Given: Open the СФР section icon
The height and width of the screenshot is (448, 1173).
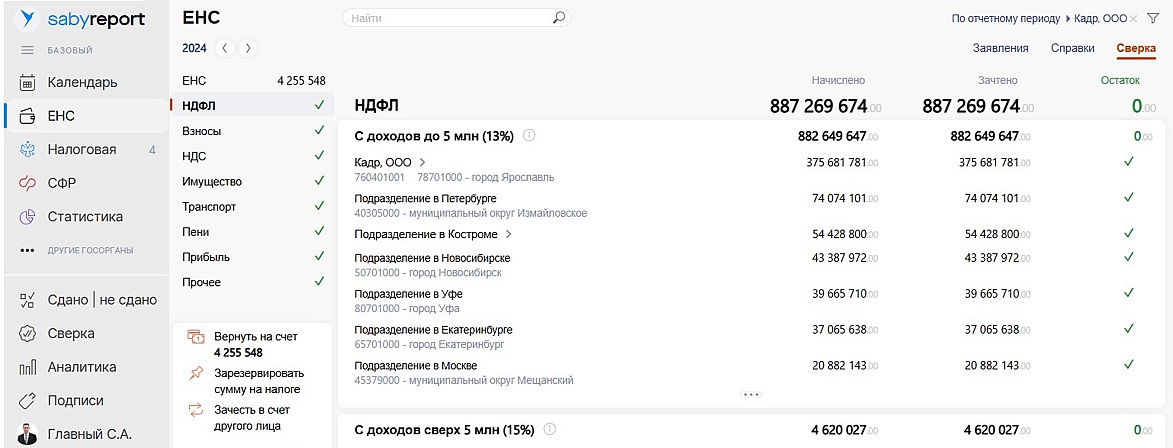Looking at the screenshot, I should (28, 183).
